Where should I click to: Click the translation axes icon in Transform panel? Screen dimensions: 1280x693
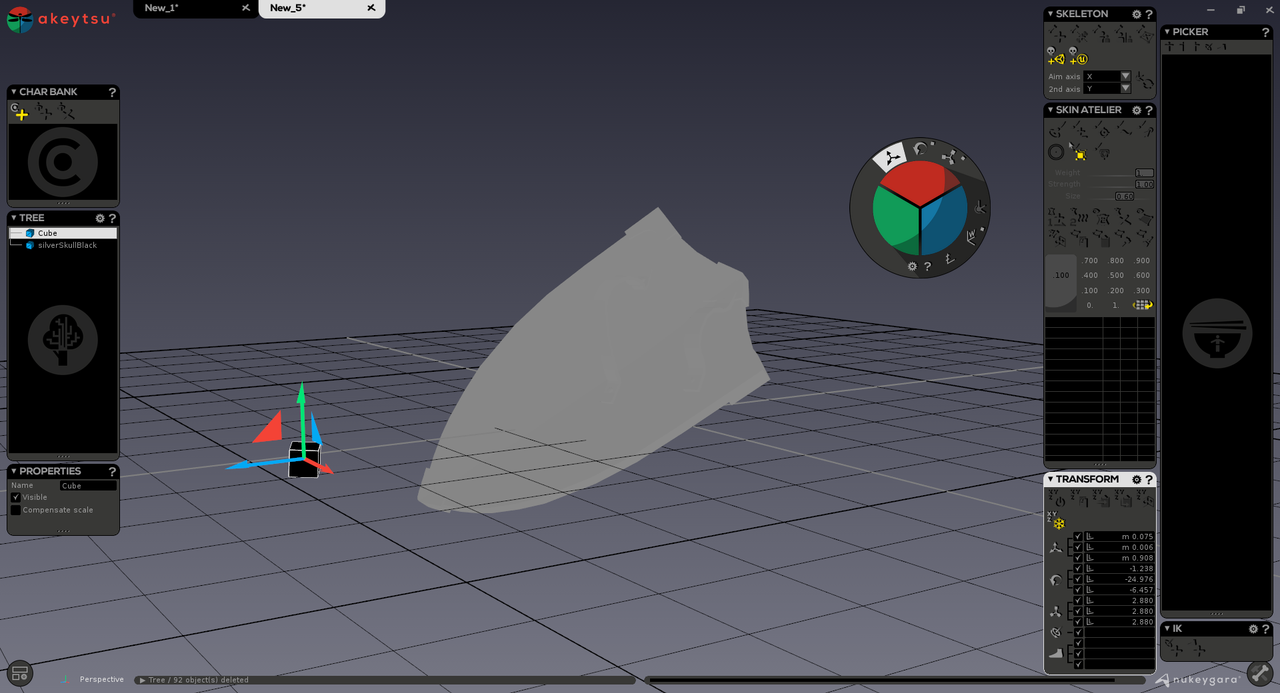click(1056, 548)
